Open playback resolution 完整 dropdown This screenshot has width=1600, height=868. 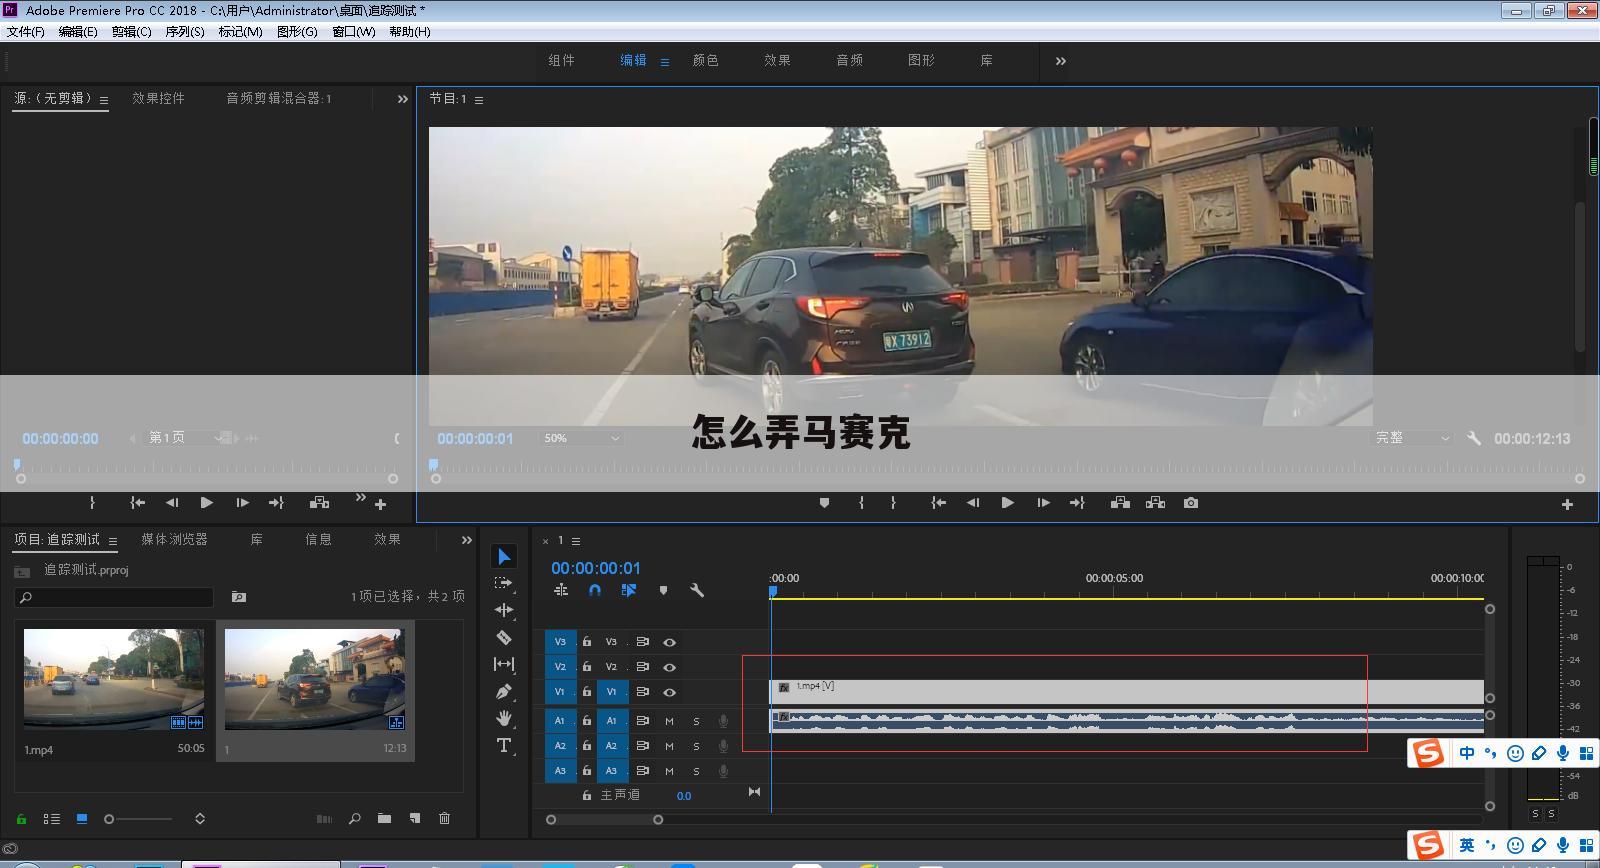[1411, 438]
